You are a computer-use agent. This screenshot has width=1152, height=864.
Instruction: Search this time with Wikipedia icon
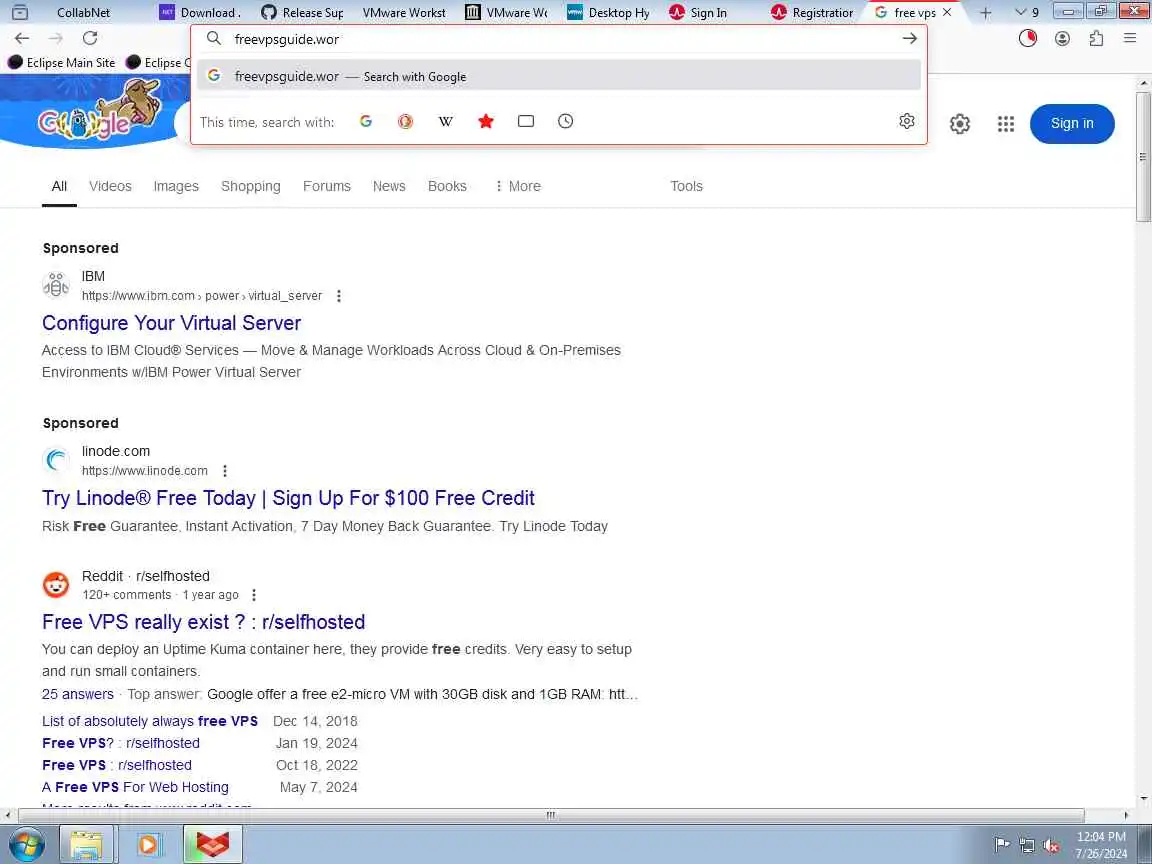click(445, 121)
